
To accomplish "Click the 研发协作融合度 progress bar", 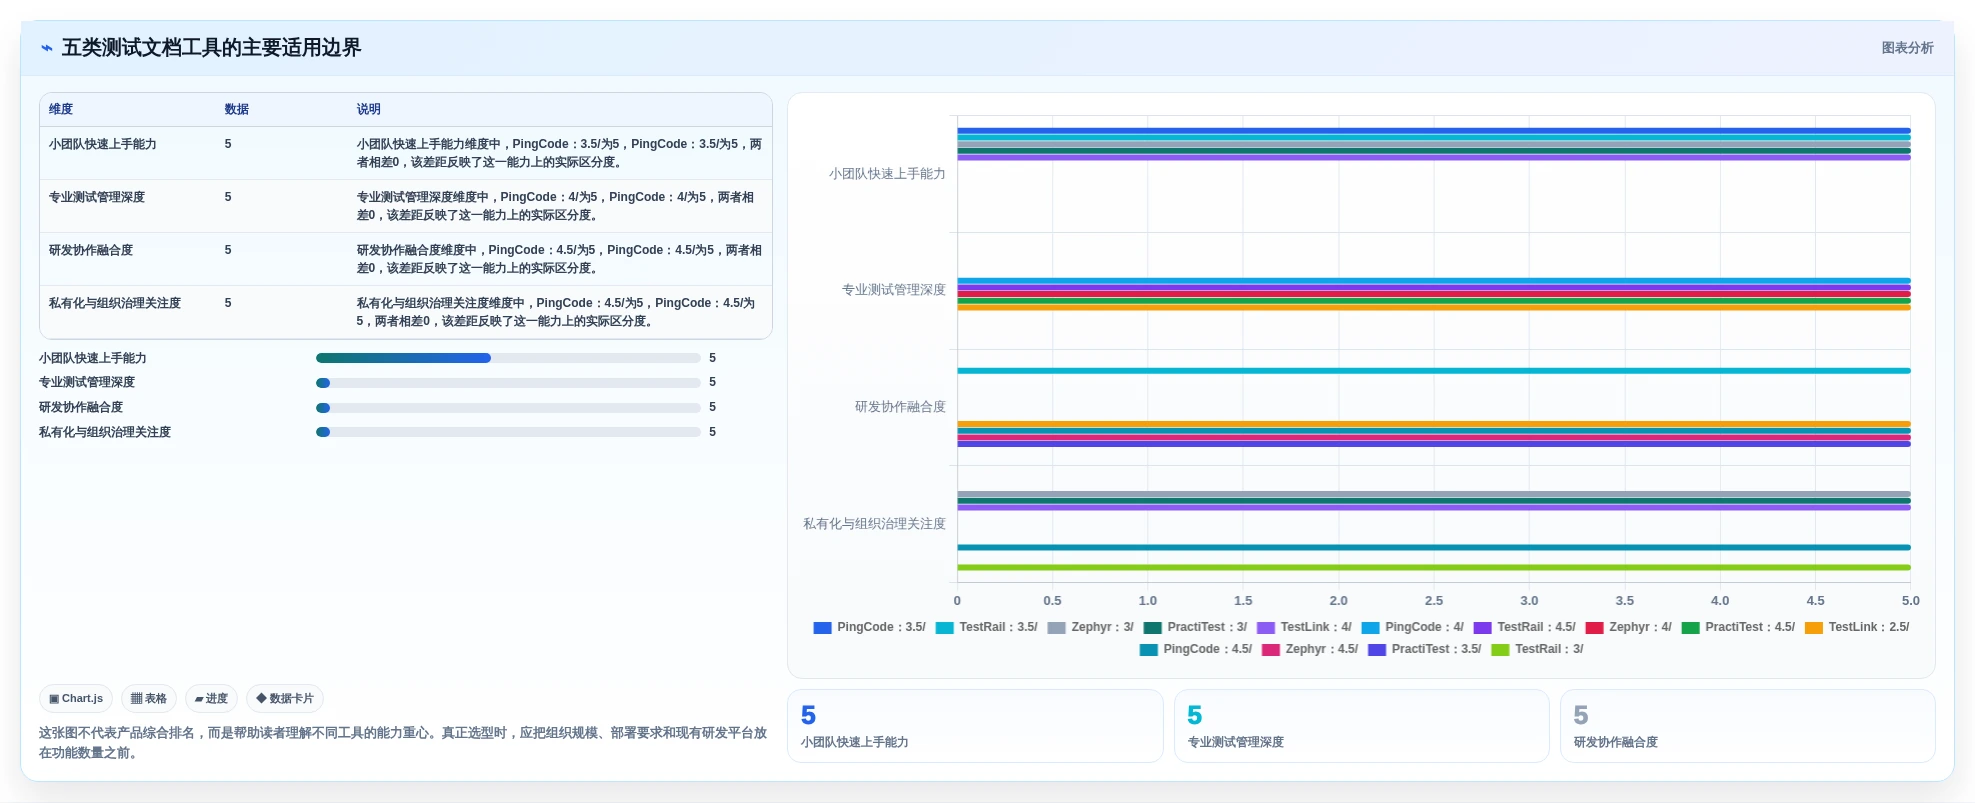I will pyautogui.click(x=508, y=408).
